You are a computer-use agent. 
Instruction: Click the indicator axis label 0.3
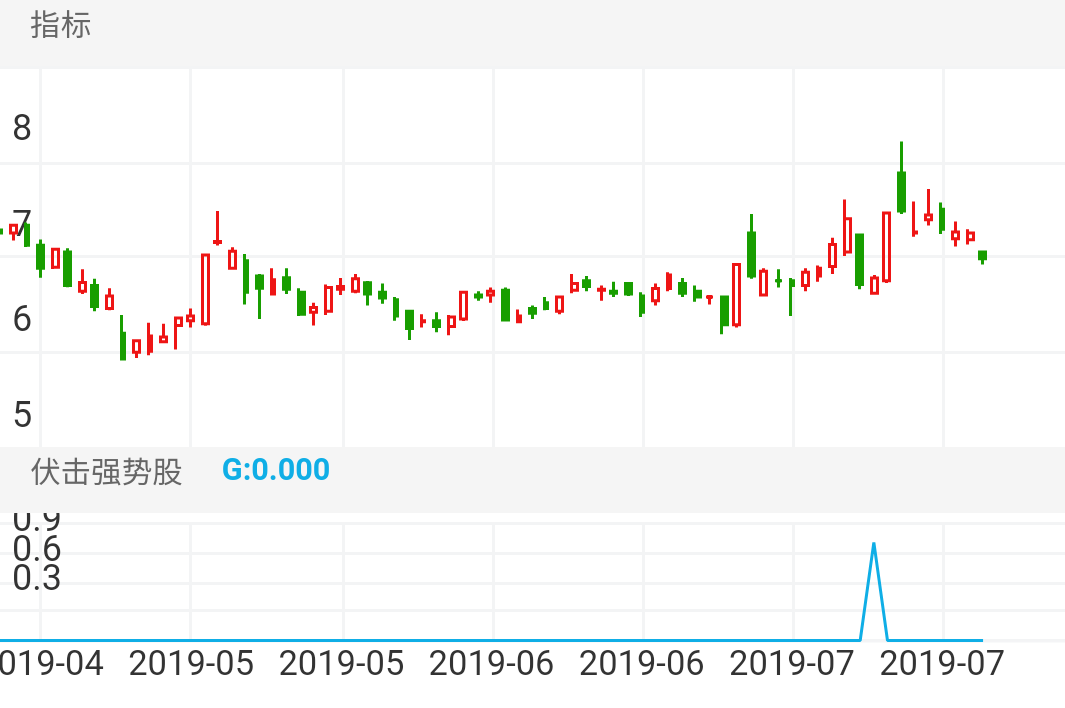(x=37, y=578)
